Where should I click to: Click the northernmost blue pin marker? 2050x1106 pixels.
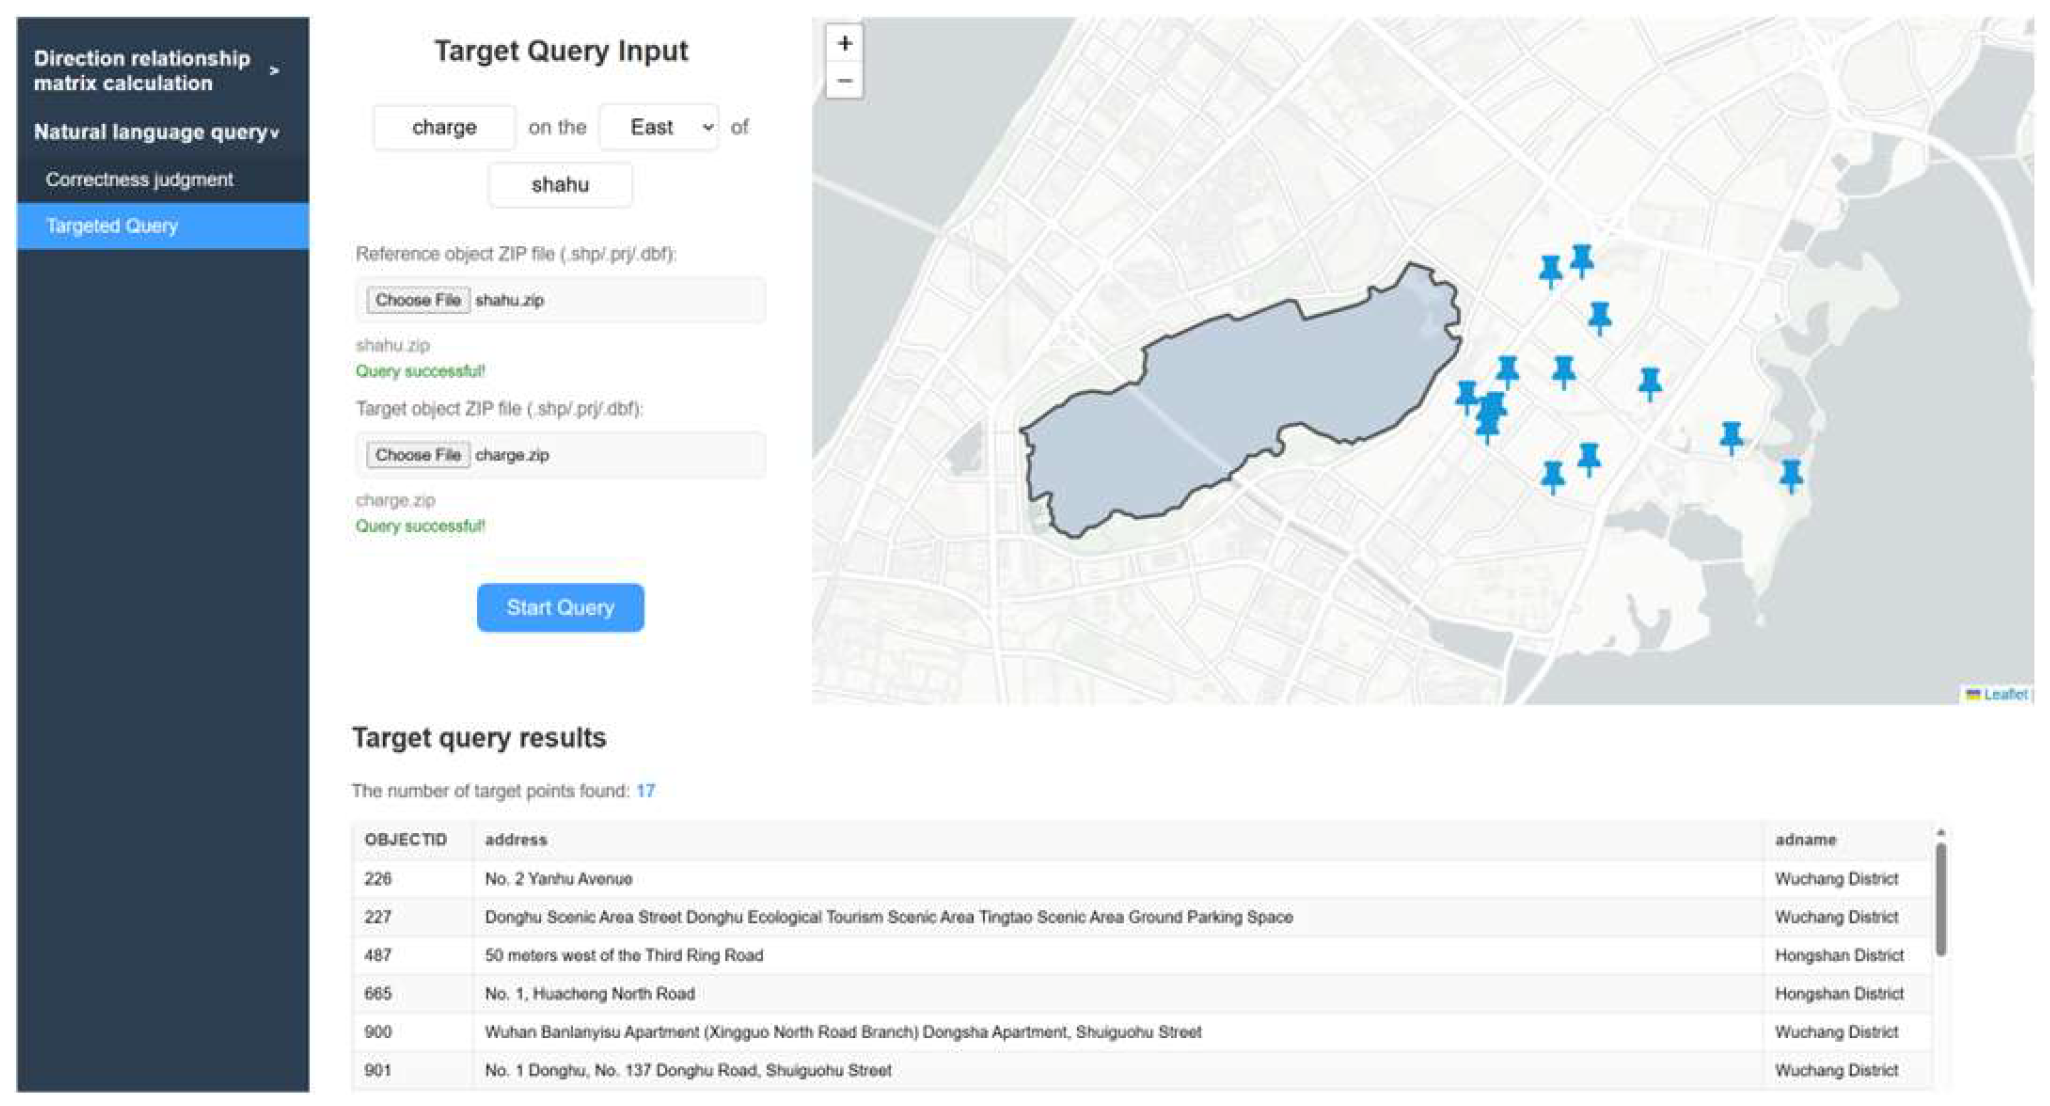(x=1581, y=258)
